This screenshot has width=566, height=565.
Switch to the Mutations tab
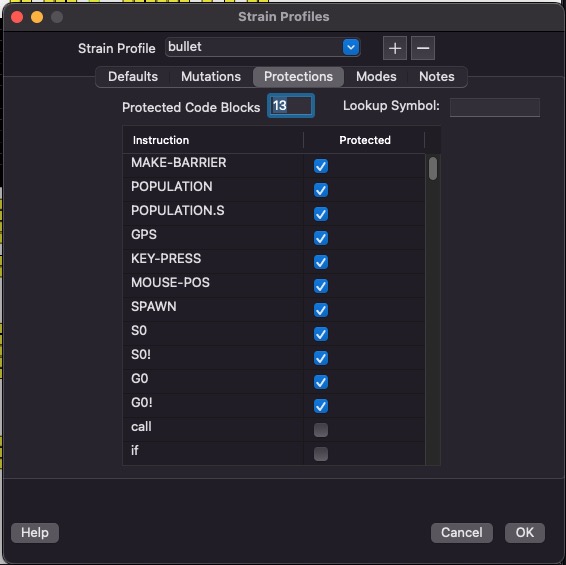[x=211, y=77]
